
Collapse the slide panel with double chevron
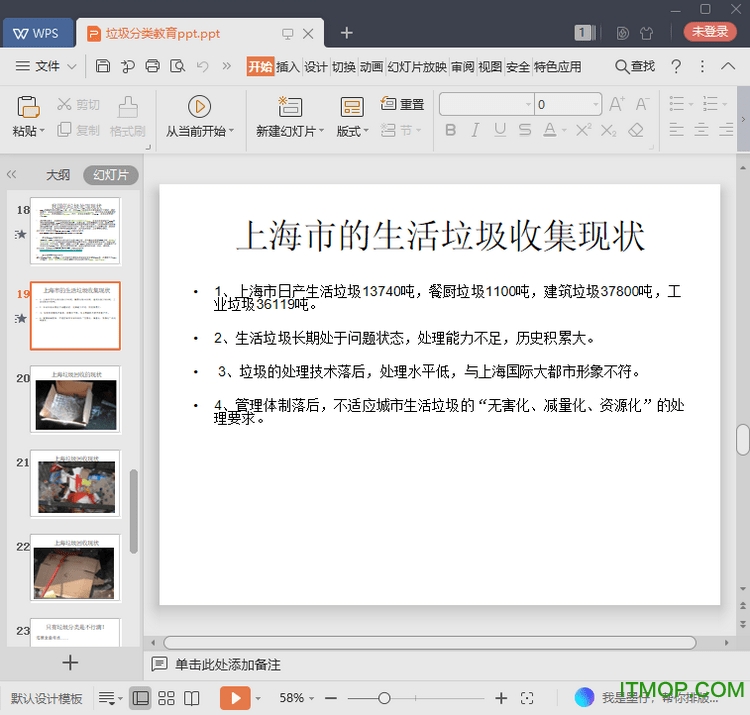tap(11, 175)
